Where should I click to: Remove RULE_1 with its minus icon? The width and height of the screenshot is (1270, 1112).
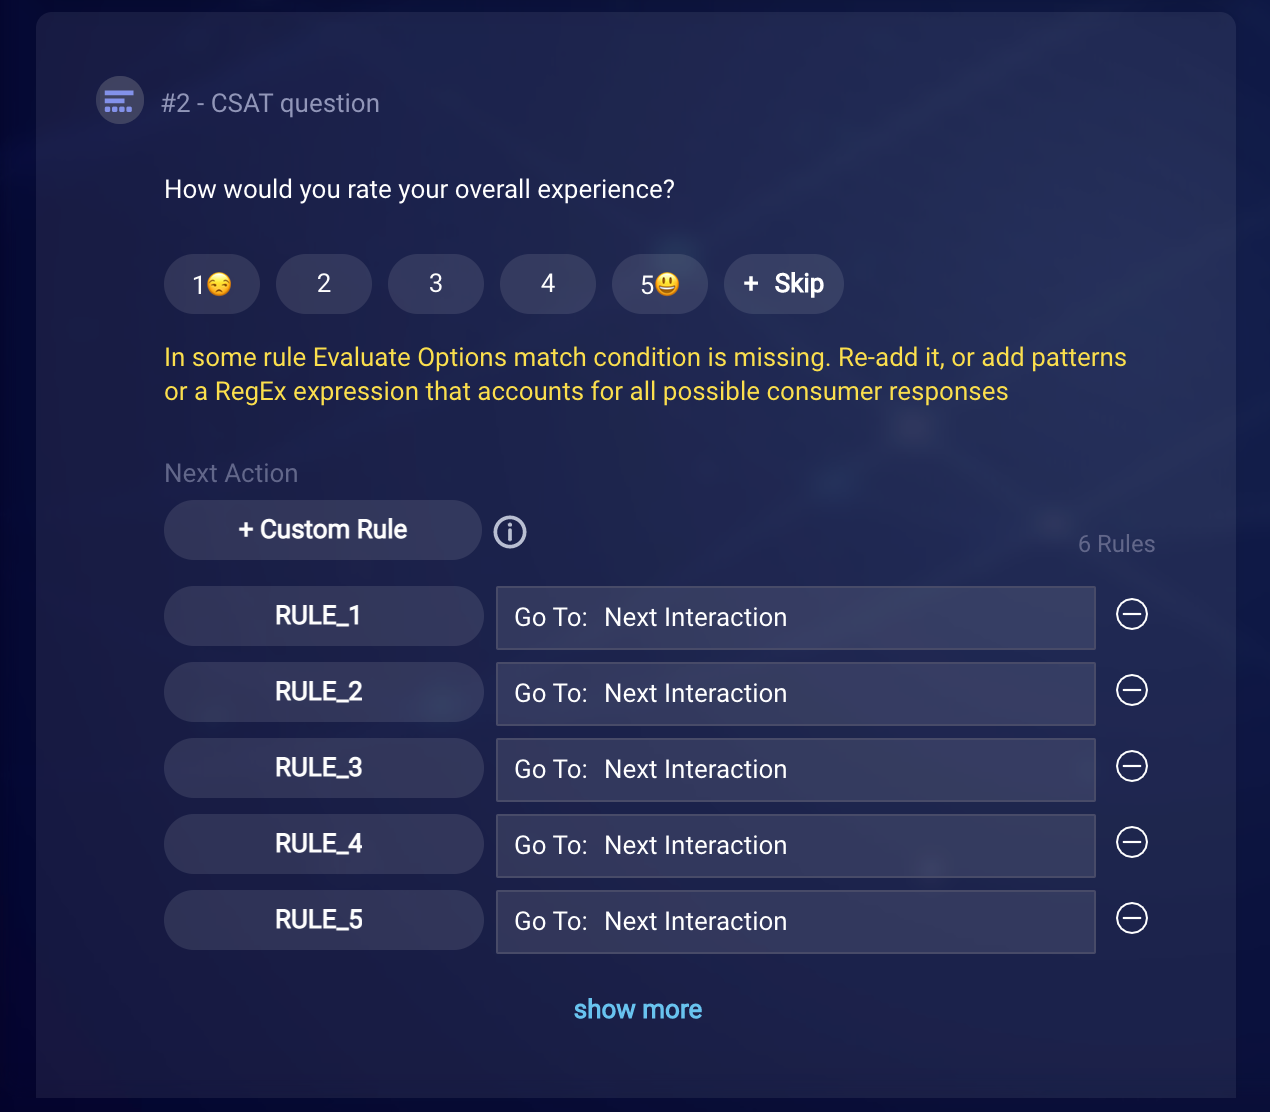(1132, 614)
